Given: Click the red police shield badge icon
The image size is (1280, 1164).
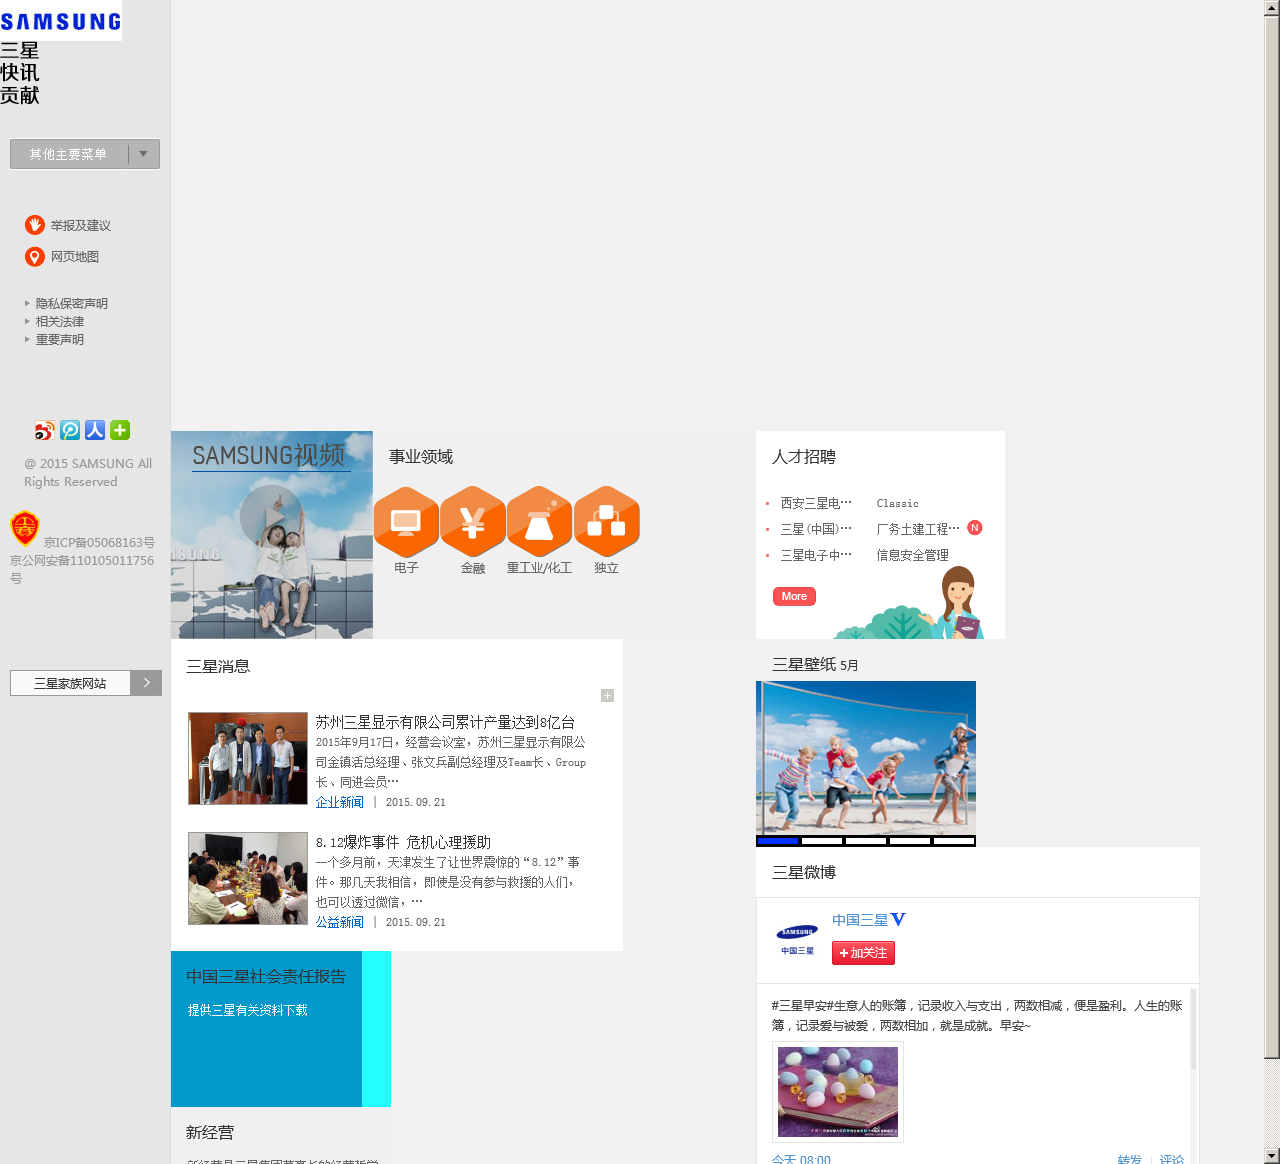Looking at the screenshot, I should [25, 527].
